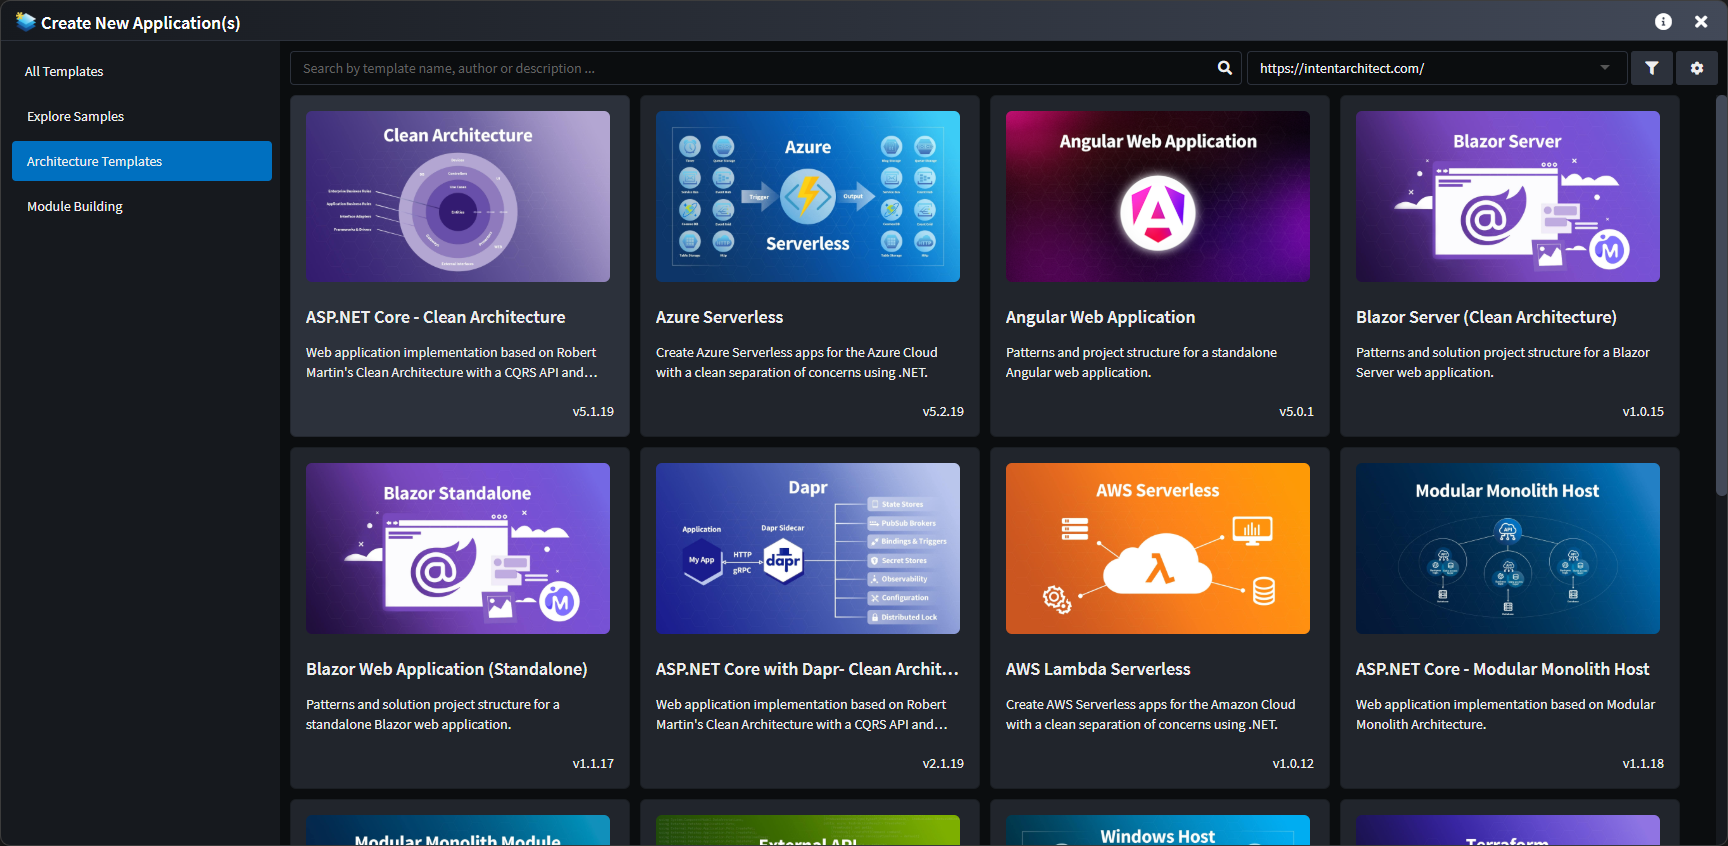Open settings gear next to filter
The image size is (1728, 846).
[x=1697, y=68]
